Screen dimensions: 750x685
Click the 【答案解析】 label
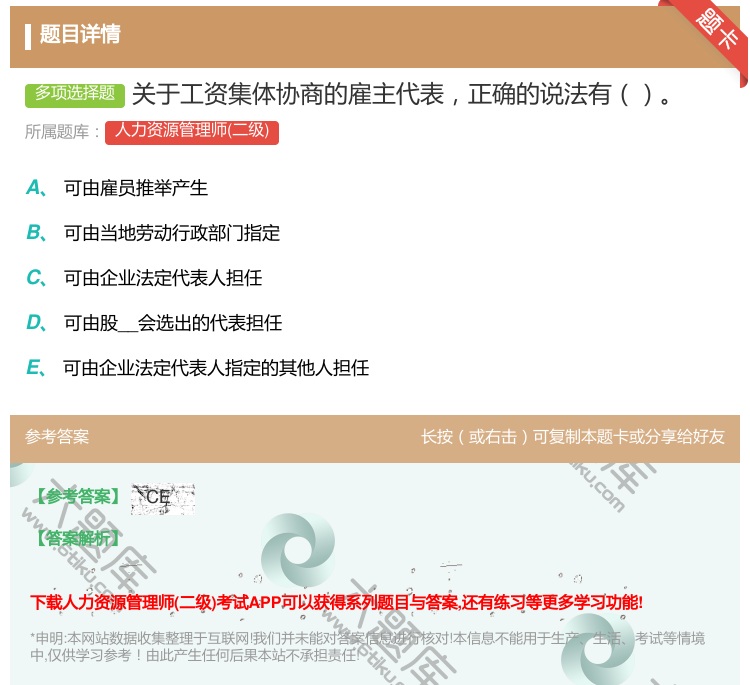coord(78,539)
